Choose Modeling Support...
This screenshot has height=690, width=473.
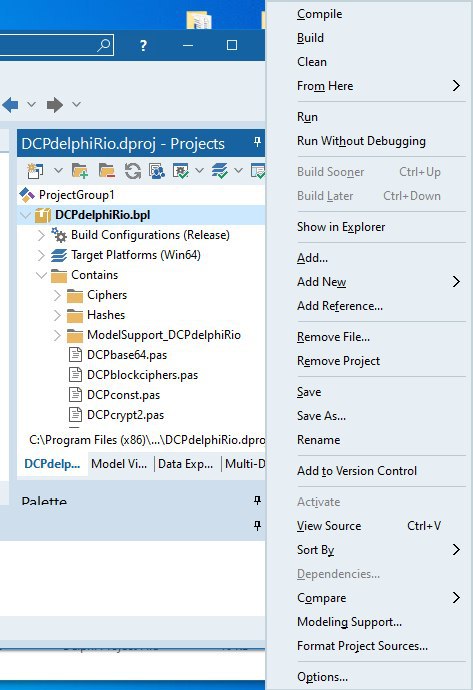pos(349,622)
